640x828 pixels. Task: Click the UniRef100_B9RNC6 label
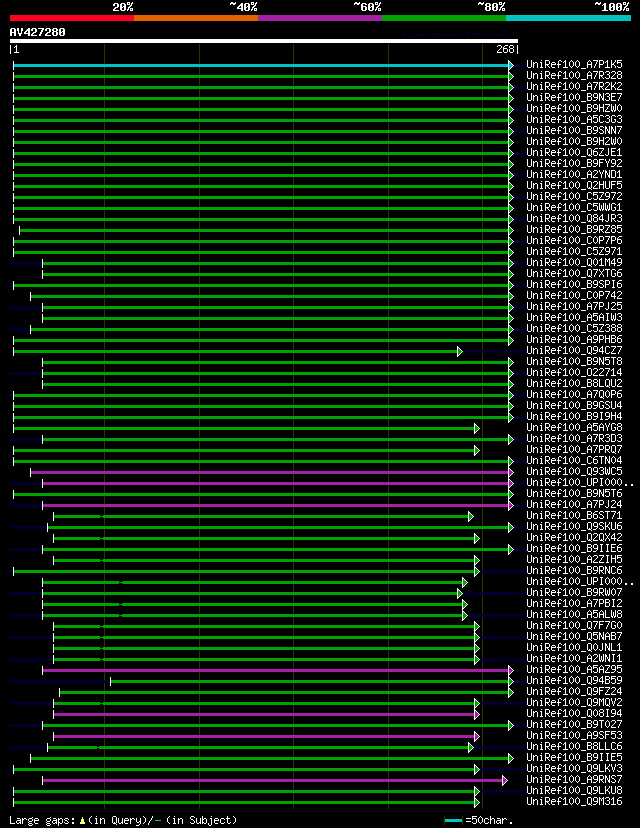click(x=574, y=571)
